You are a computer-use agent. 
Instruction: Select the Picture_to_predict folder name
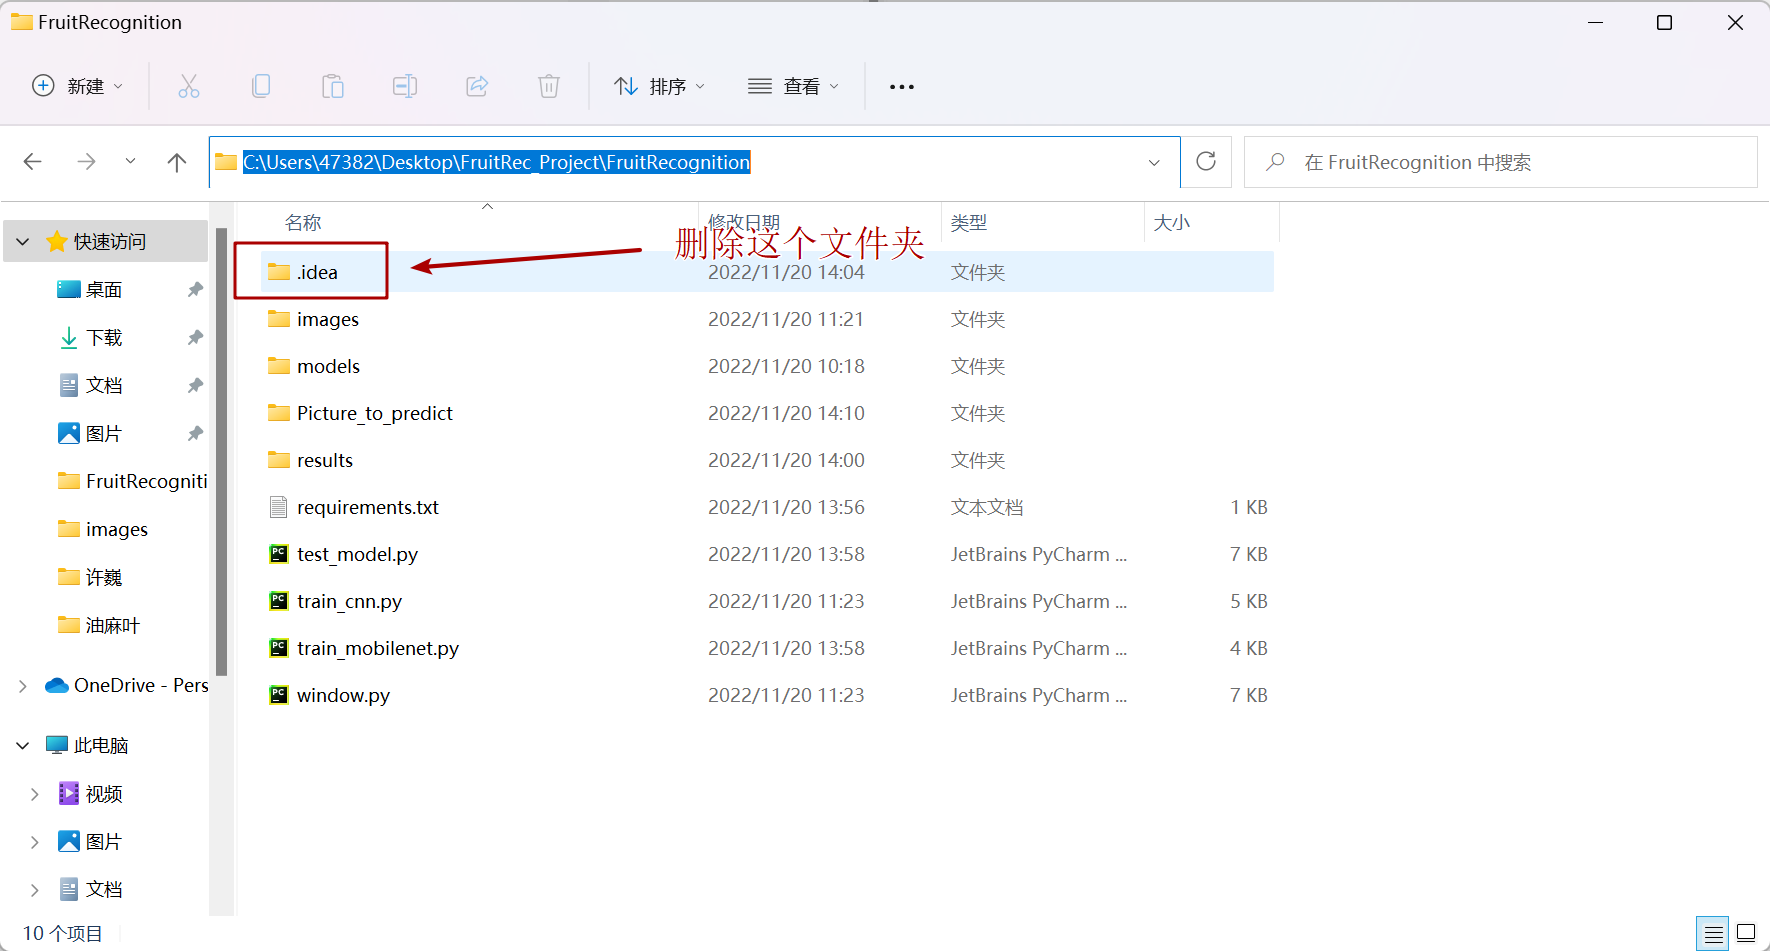coord(375,413)
